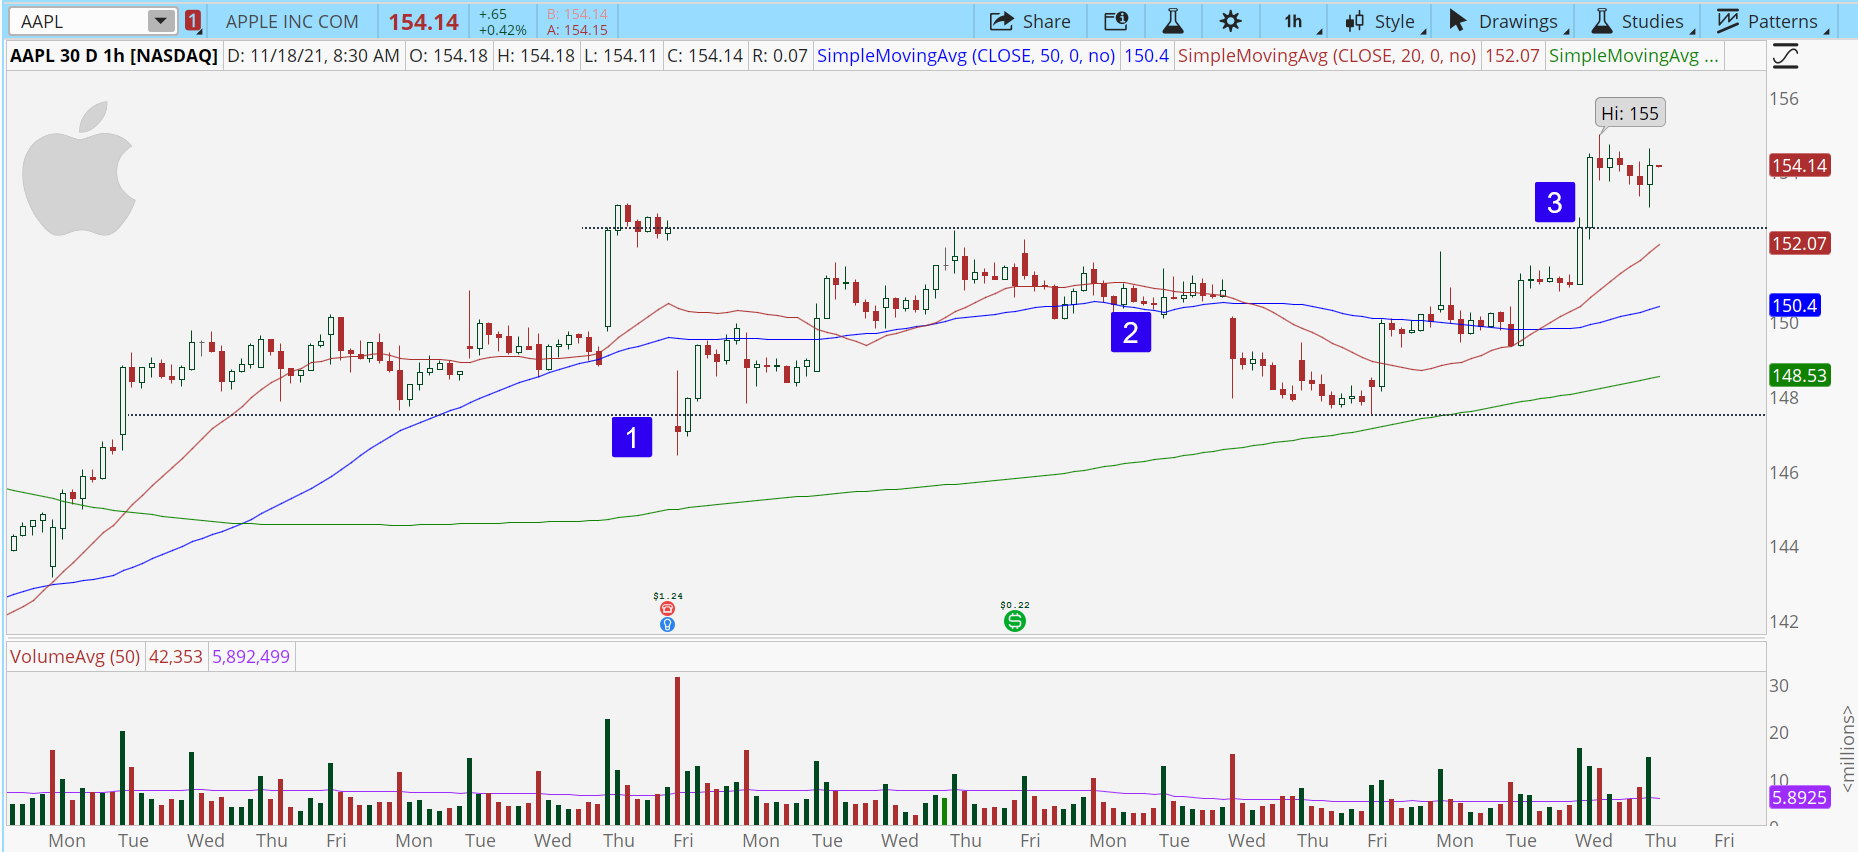Open chart settings gear icon

click(1230, 21)
